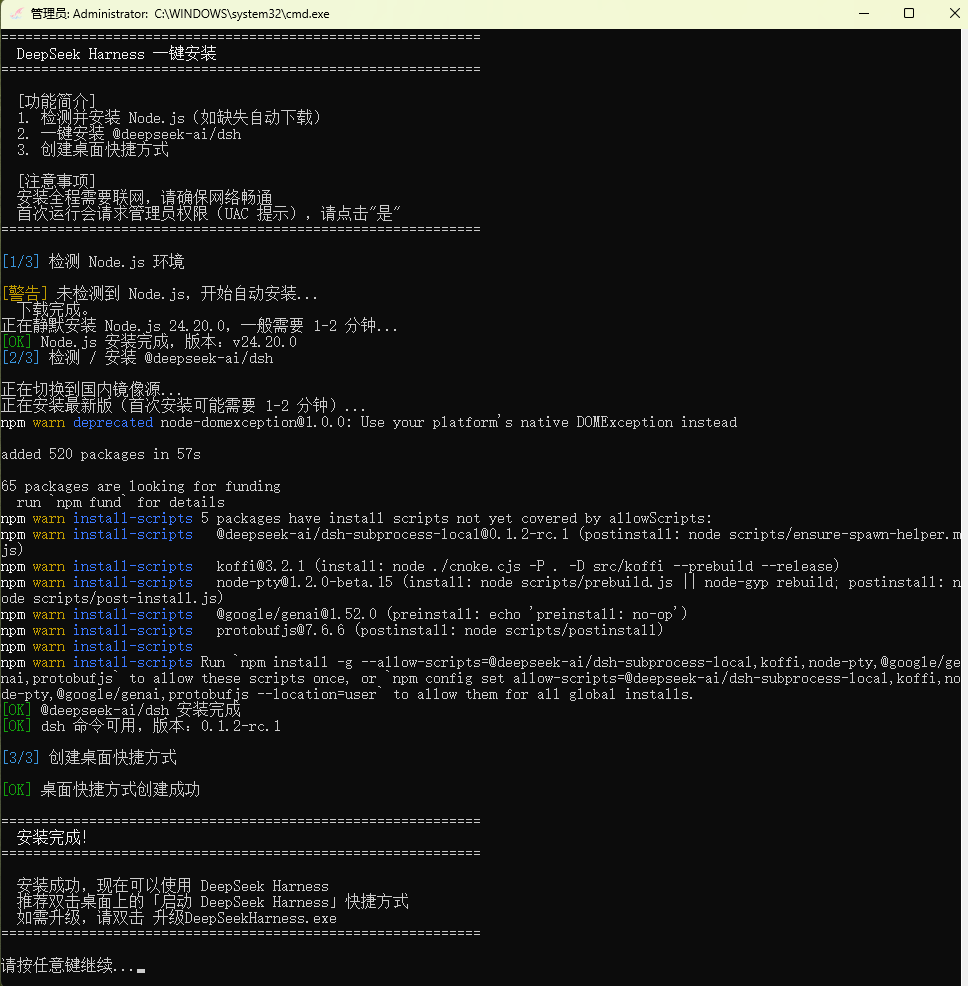Click '[OK] dsh 命令可用，版本：0.1.2-rc.1' line

(x=141, y=726)
